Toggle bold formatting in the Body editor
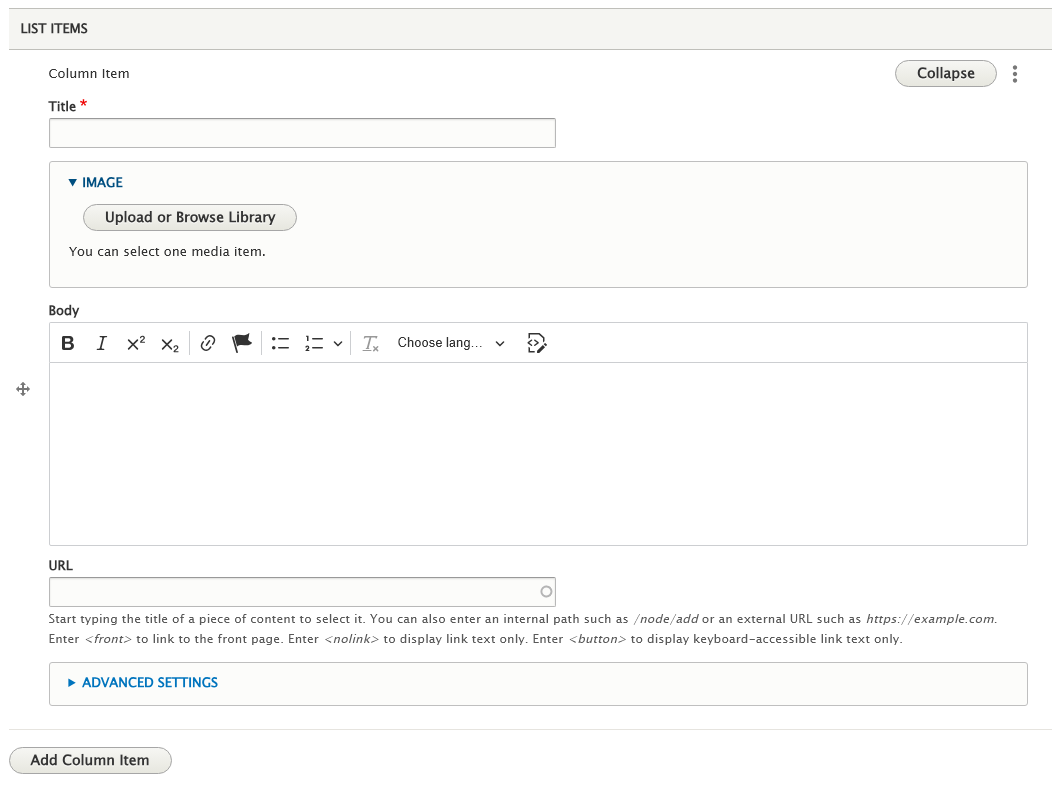Image resolution: width=1061 pixels, height=787 pixels. [67, 343]
